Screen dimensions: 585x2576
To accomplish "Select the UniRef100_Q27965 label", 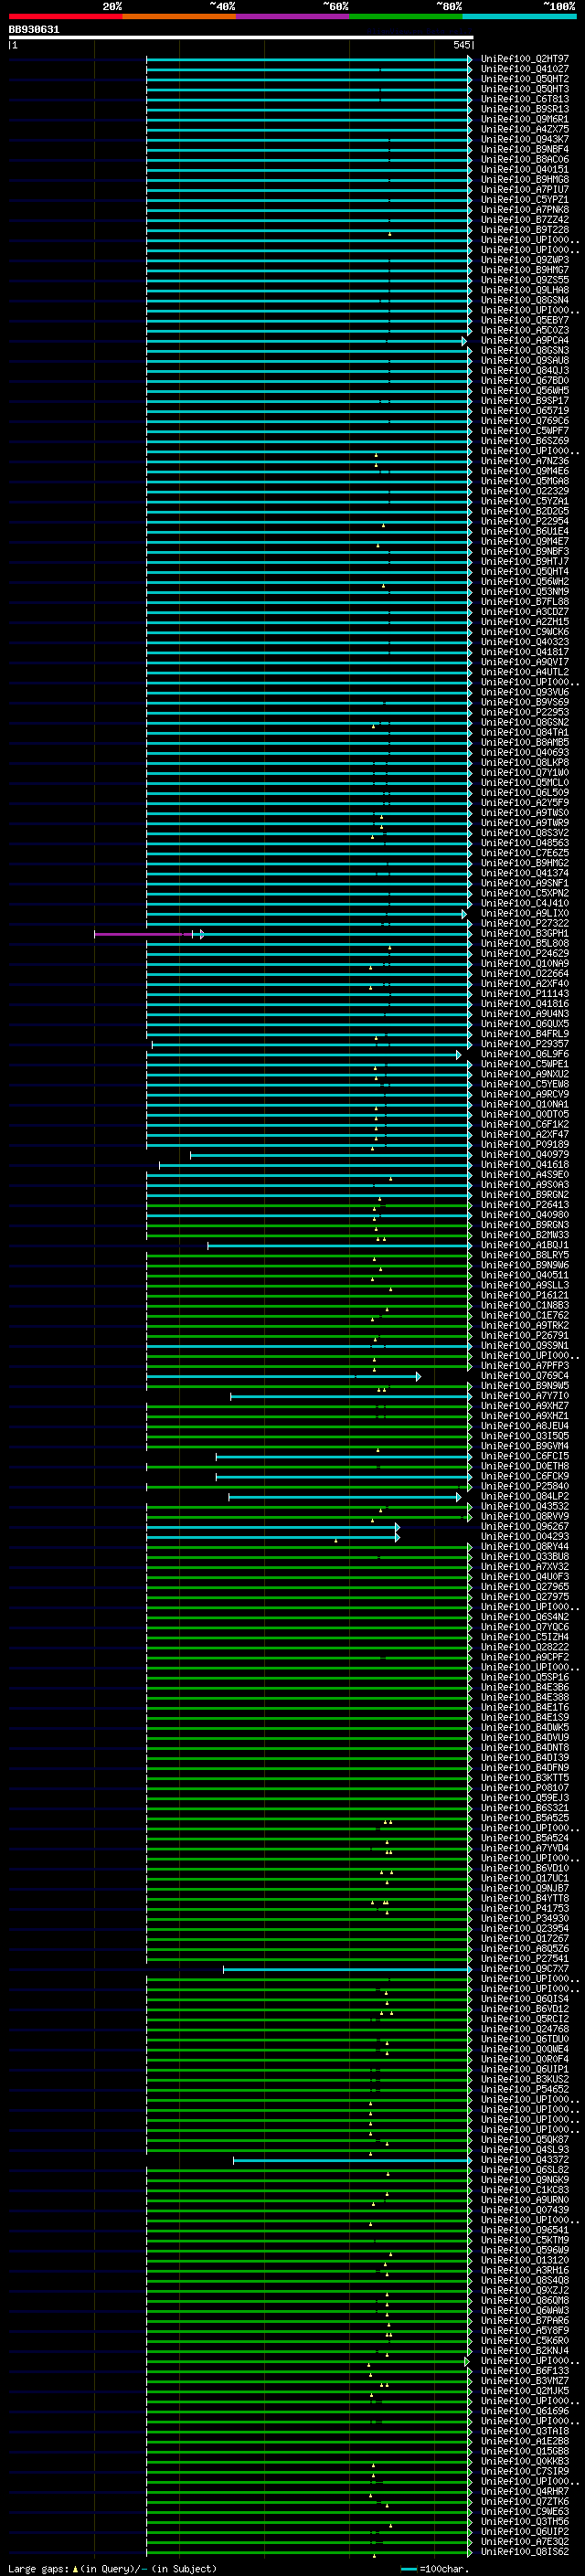I will click(525, 1587).
